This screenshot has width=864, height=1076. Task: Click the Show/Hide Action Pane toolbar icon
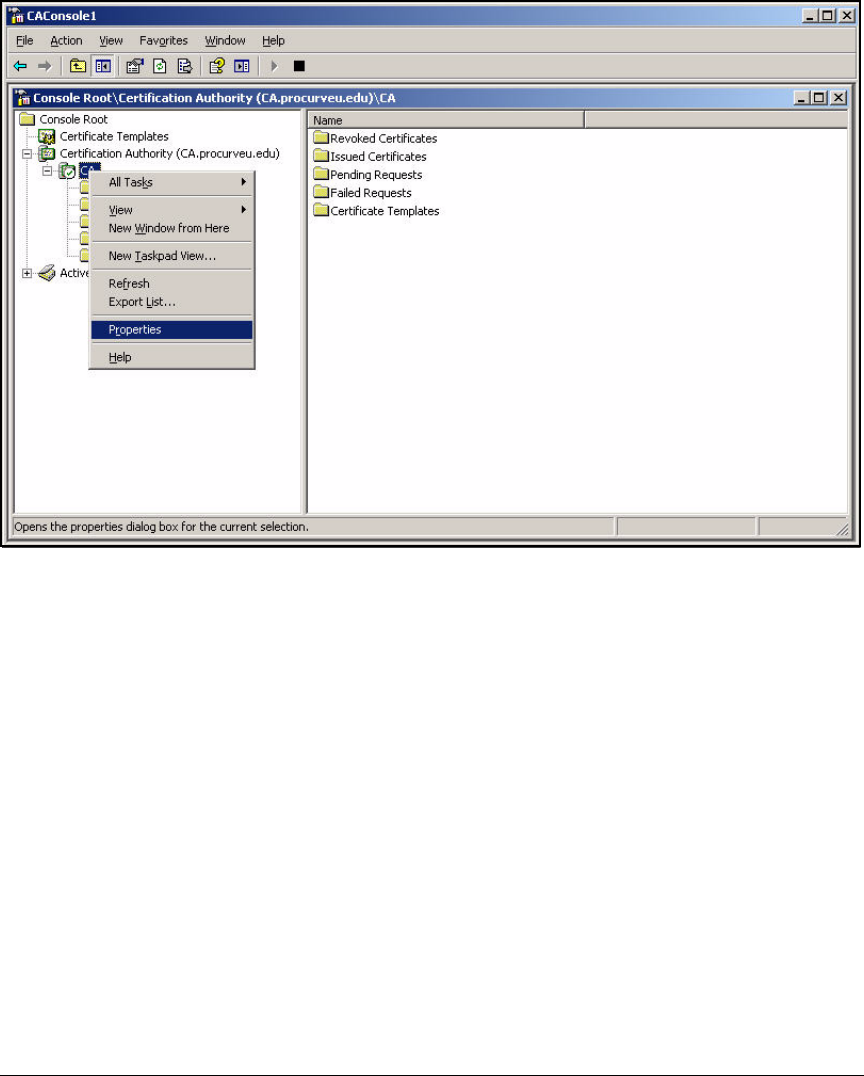coord(242,66)
